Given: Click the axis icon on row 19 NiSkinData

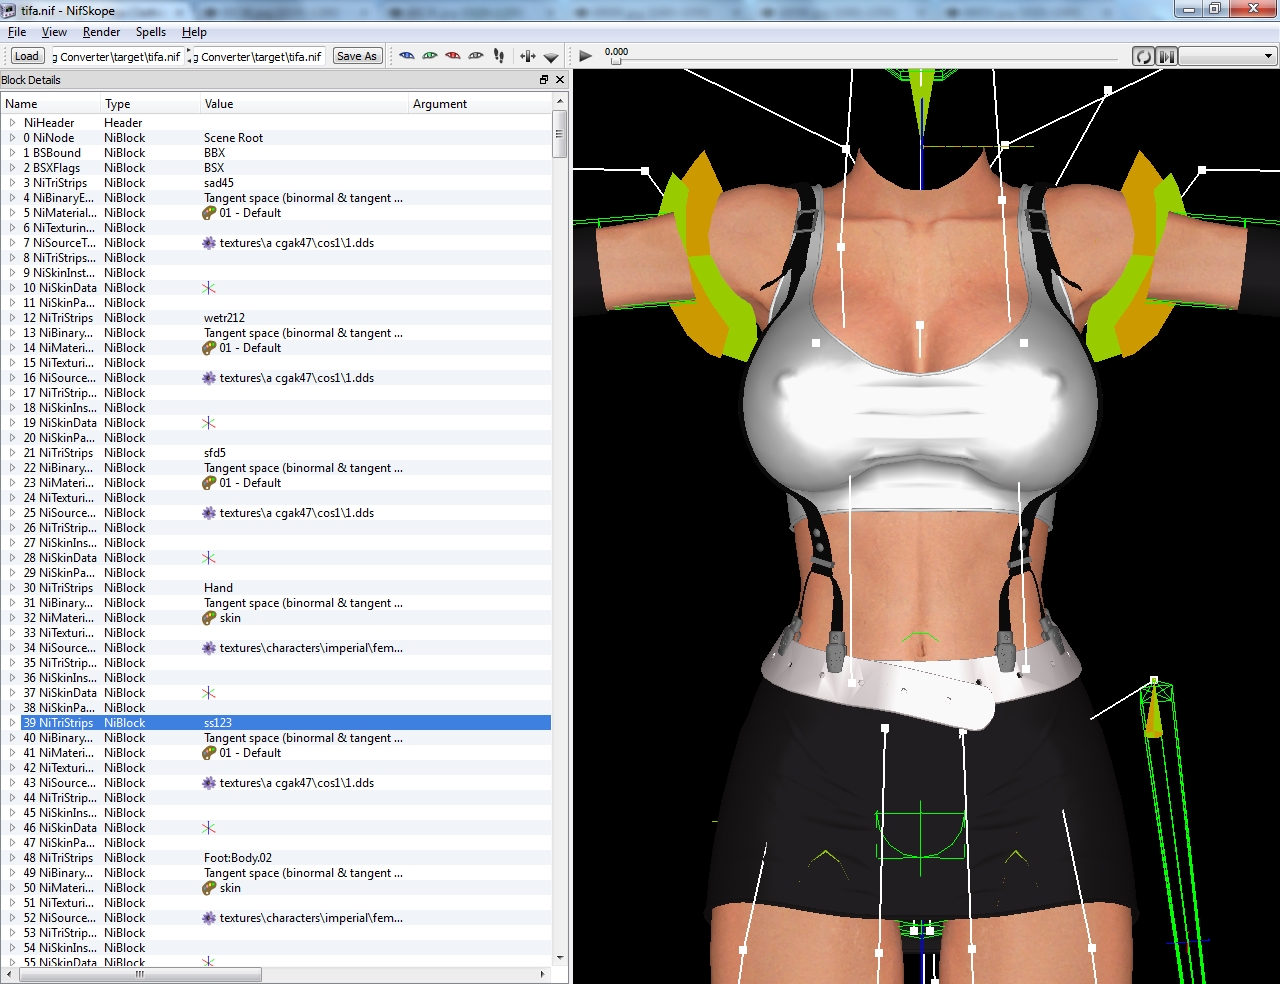Looking at the screenshot, I should (x=209, y=423).
